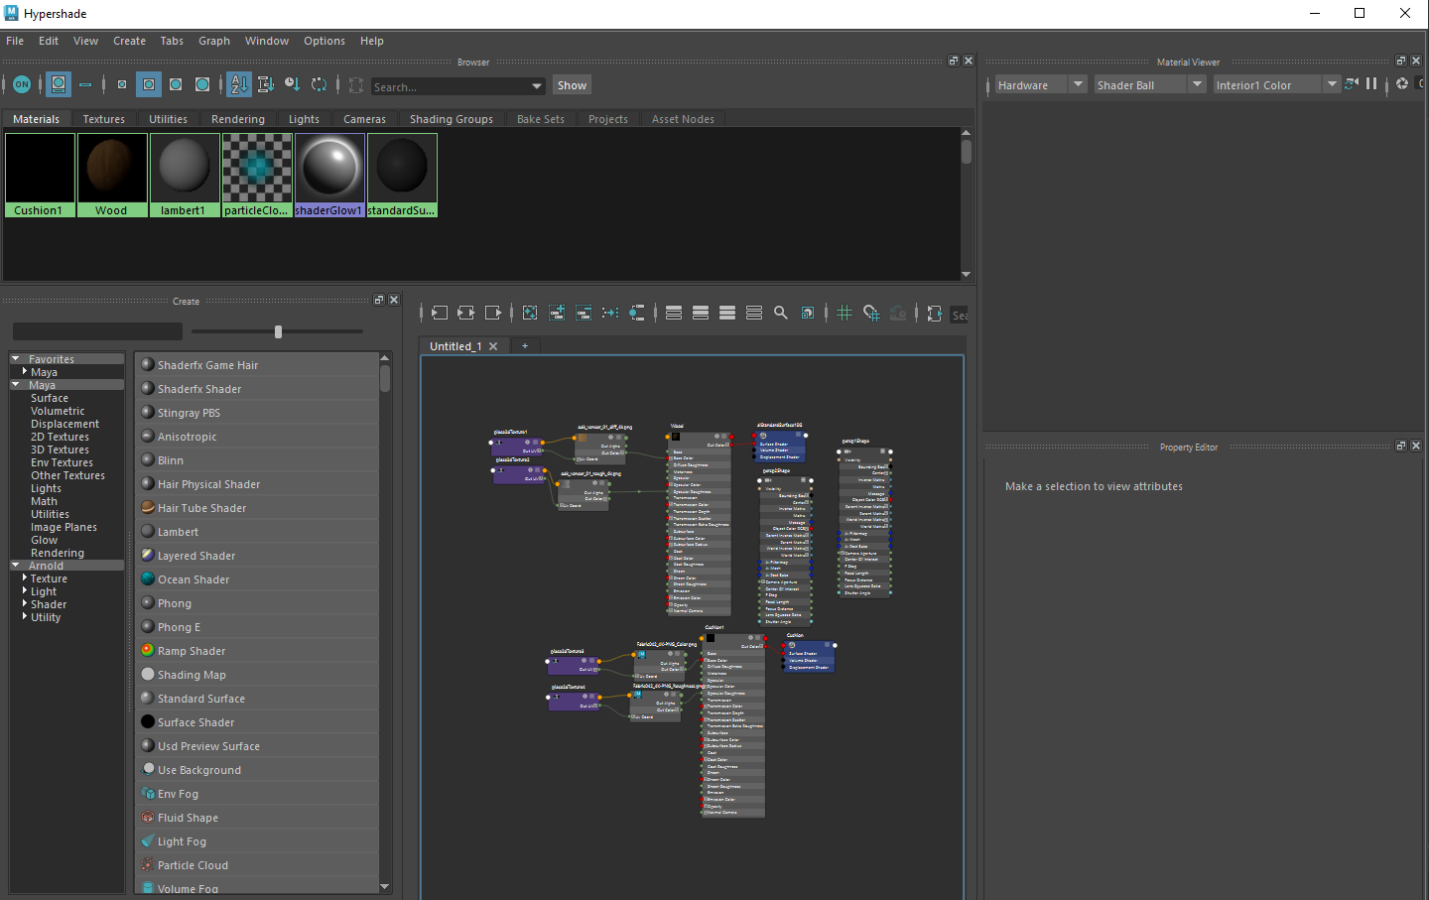Click add selected nodes to graph icon
The width and height of the screenshot is (1429, 900).
[557, 313]
